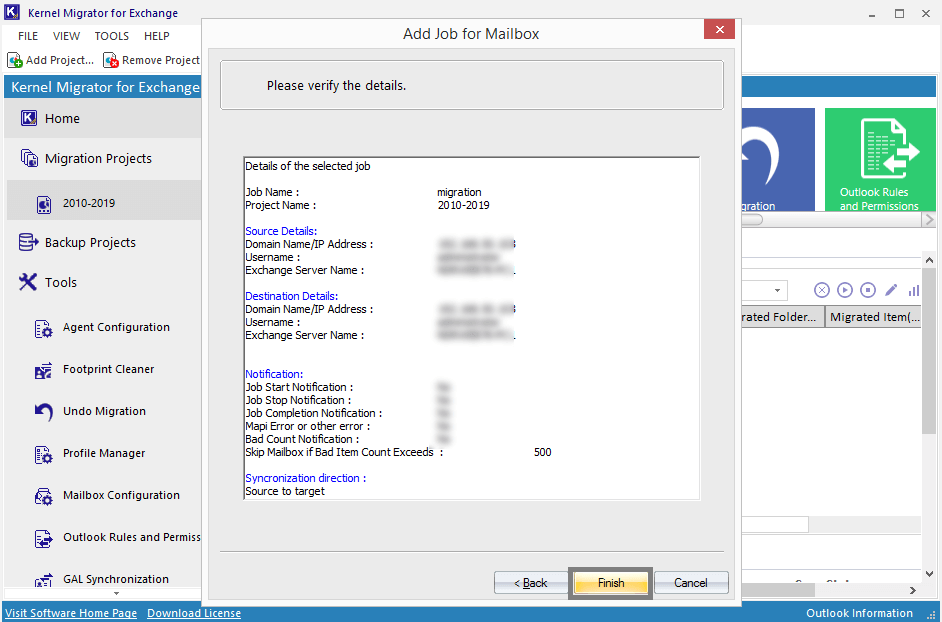Click the Notification heading text
This screenshot has width=942, height=622.
pyautogui.click(x=274, y=374)
